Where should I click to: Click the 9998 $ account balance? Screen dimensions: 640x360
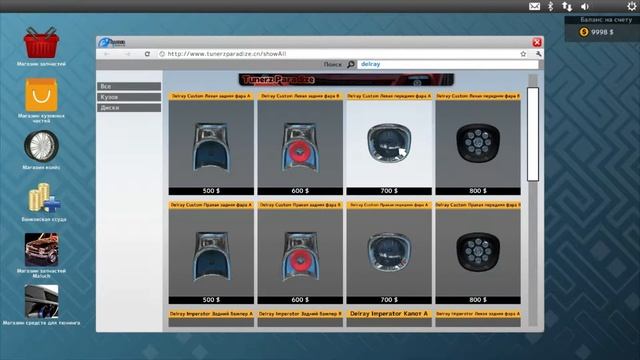[602, 32]
